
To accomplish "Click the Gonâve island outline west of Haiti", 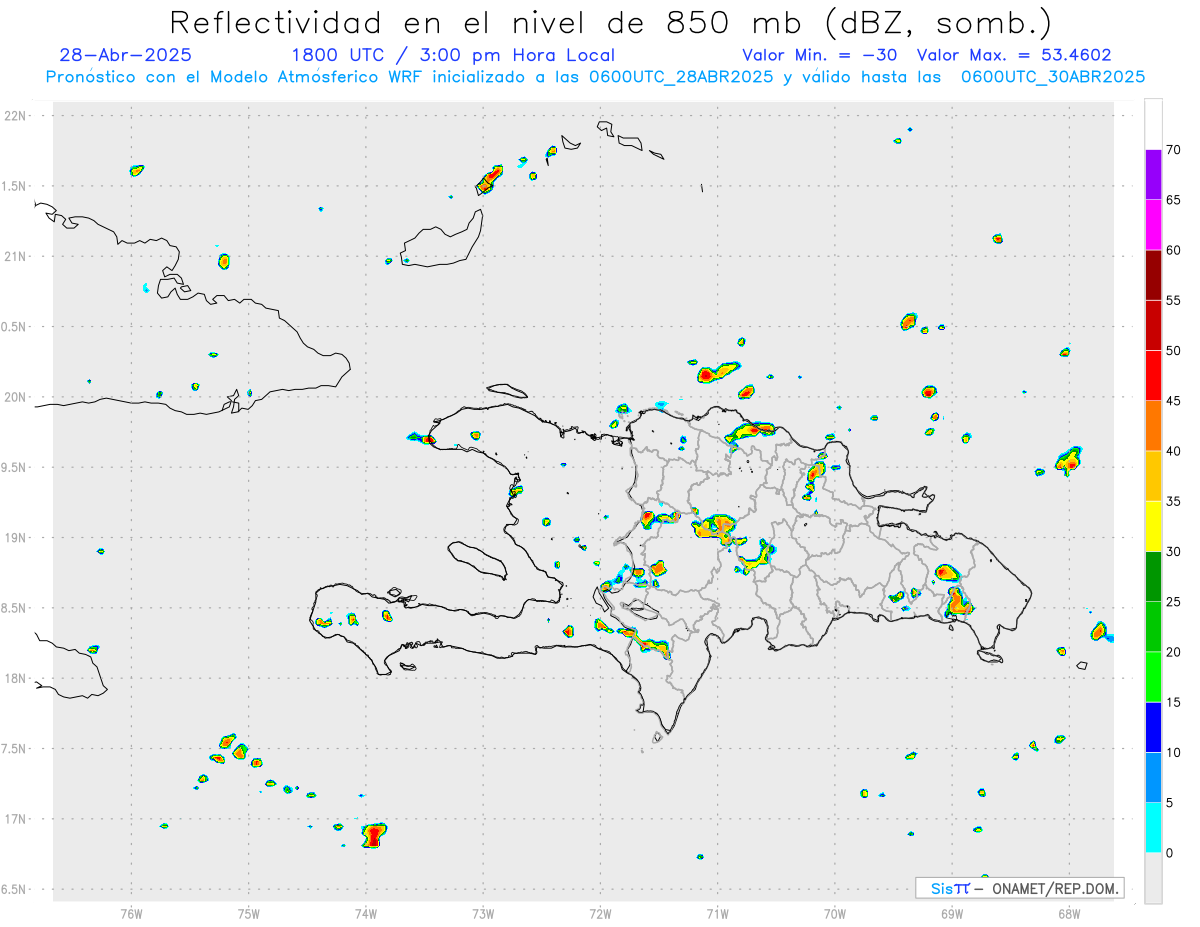I will coord(475,559).
